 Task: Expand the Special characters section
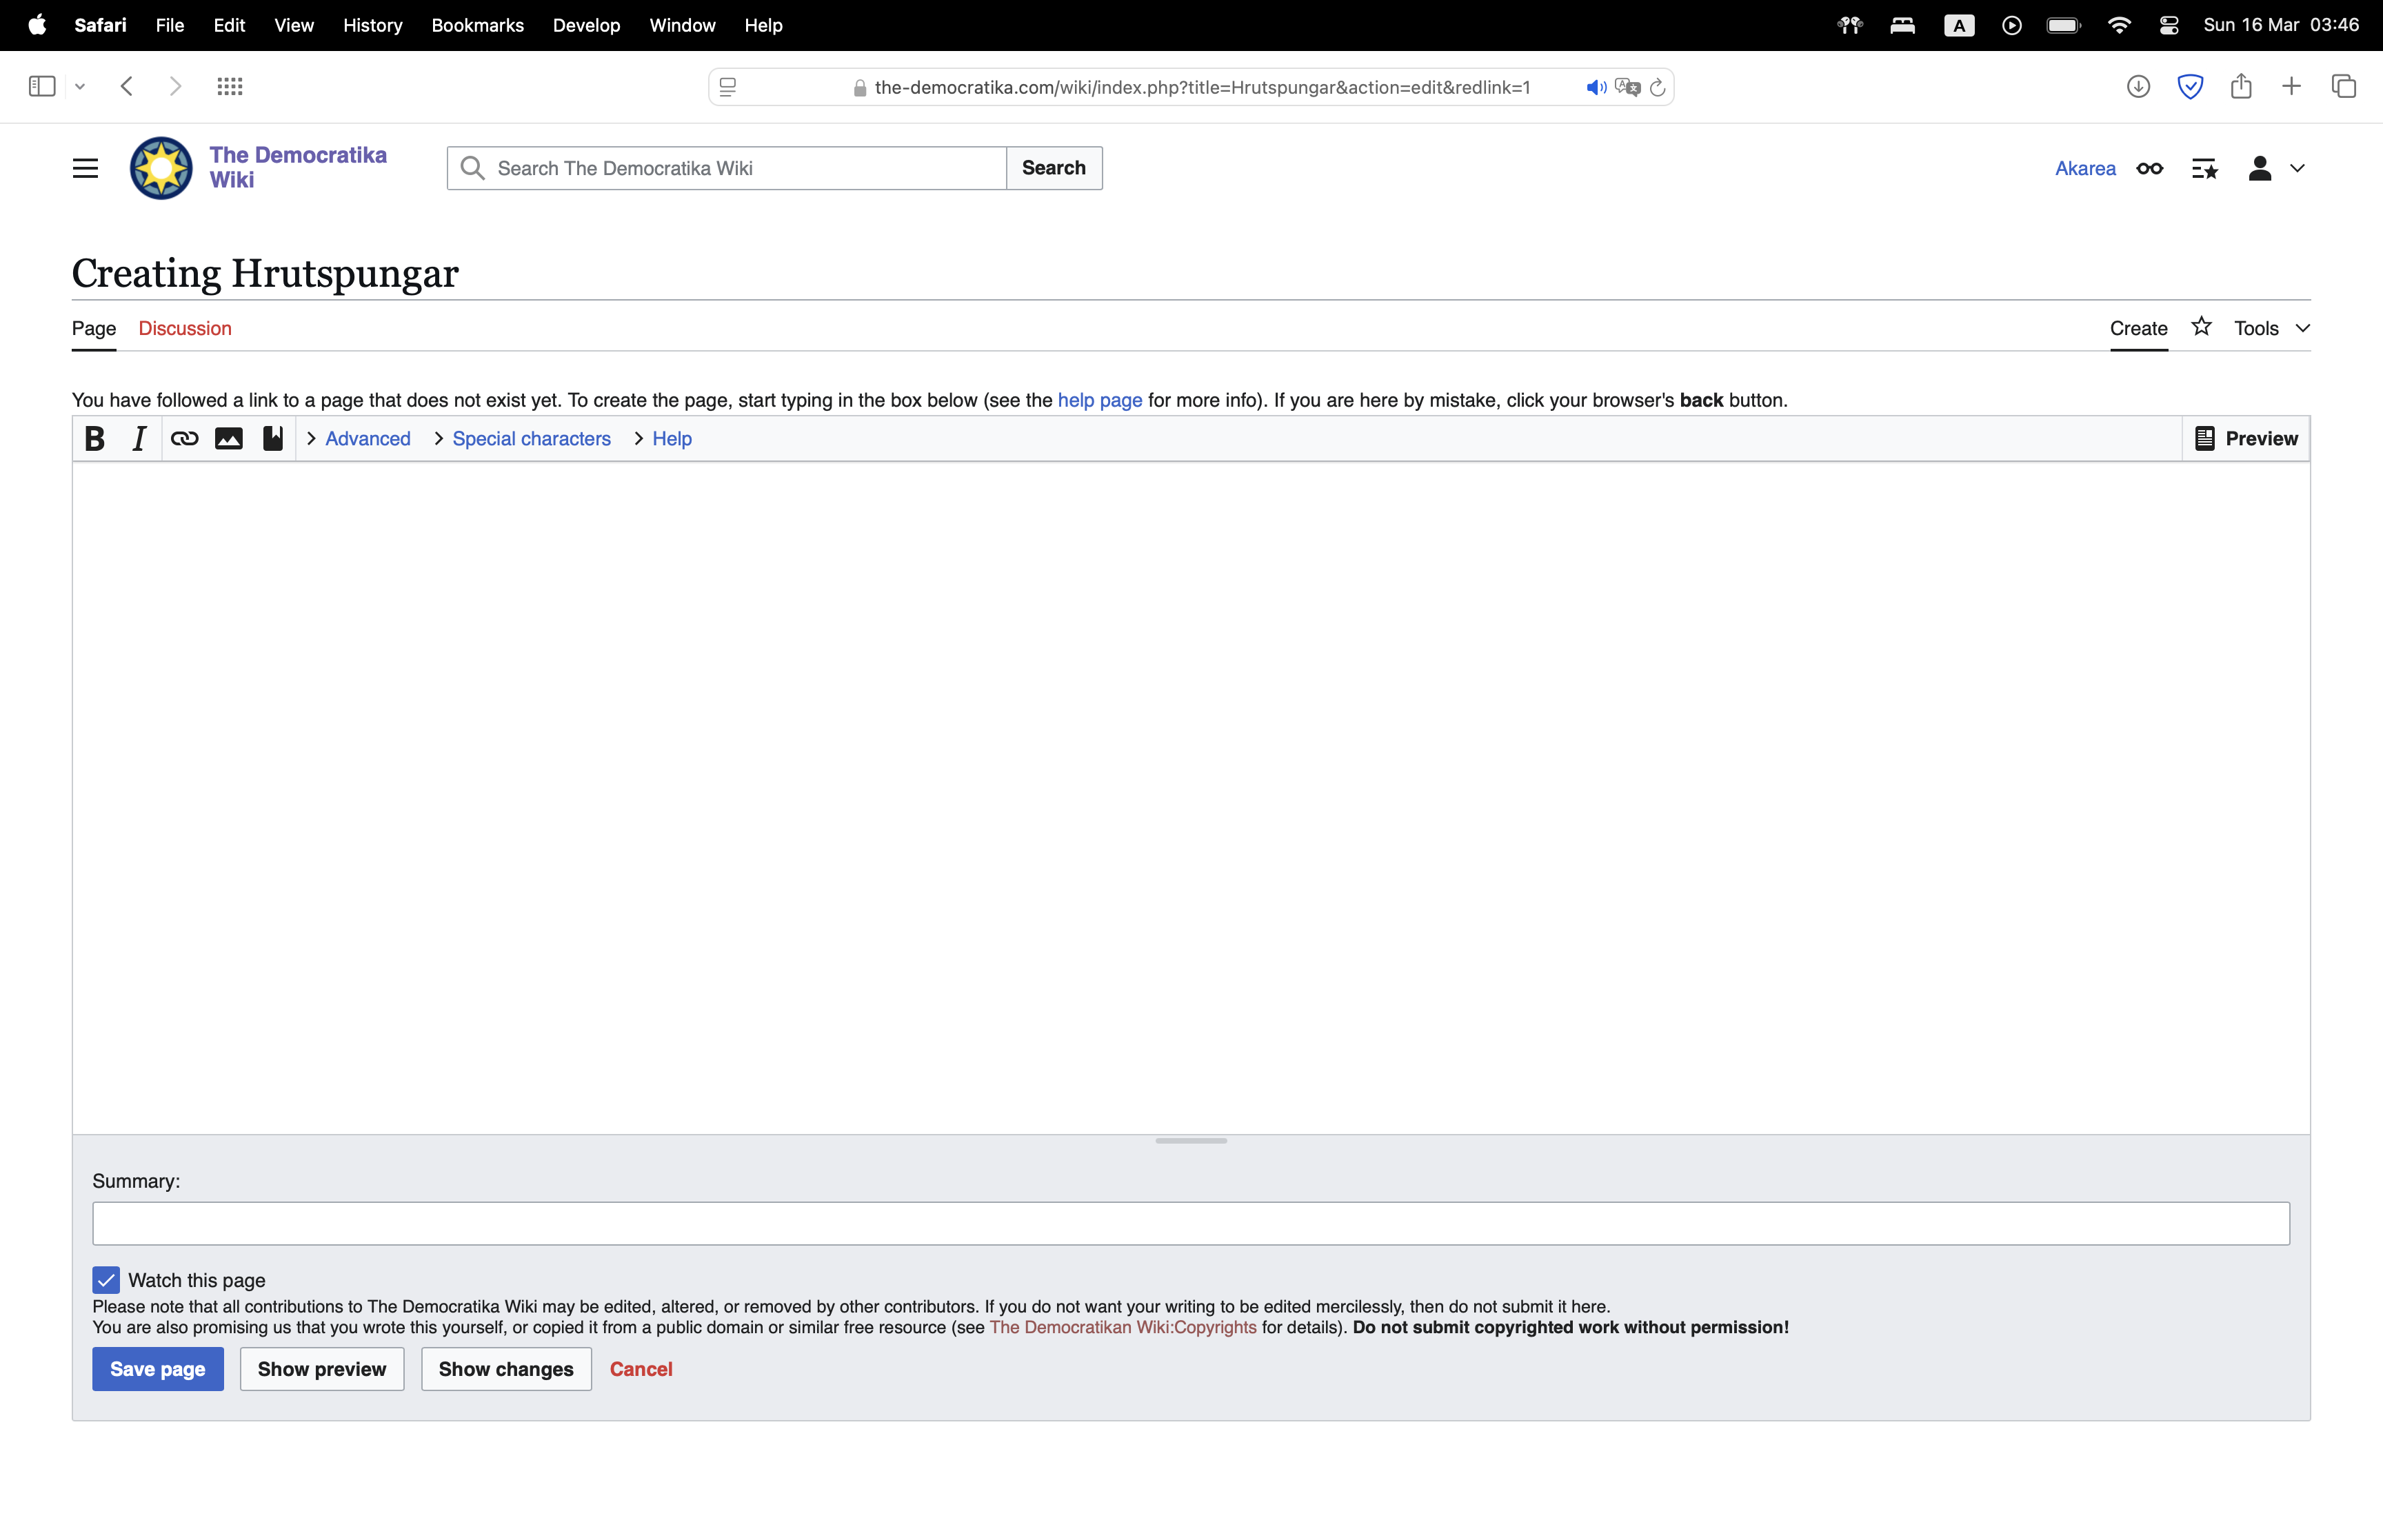coord(531,438)
